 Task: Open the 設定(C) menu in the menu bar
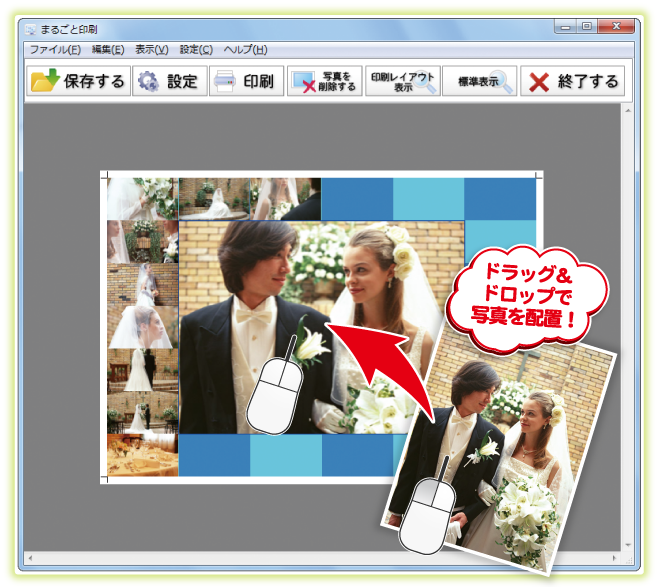click(196, 49)
